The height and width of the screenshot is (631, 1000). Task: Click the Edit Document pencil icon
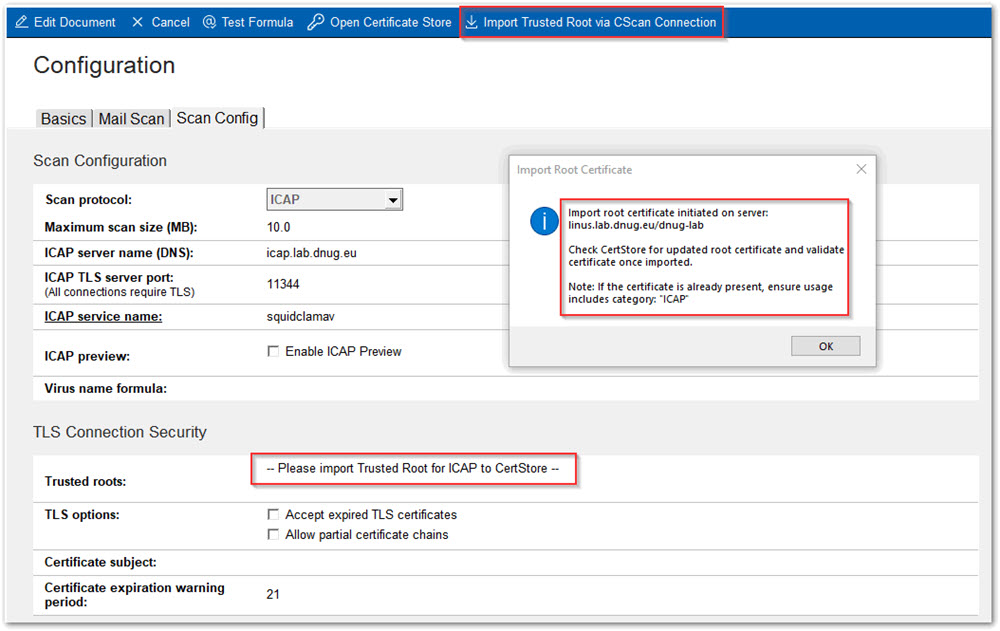point(21,22)
